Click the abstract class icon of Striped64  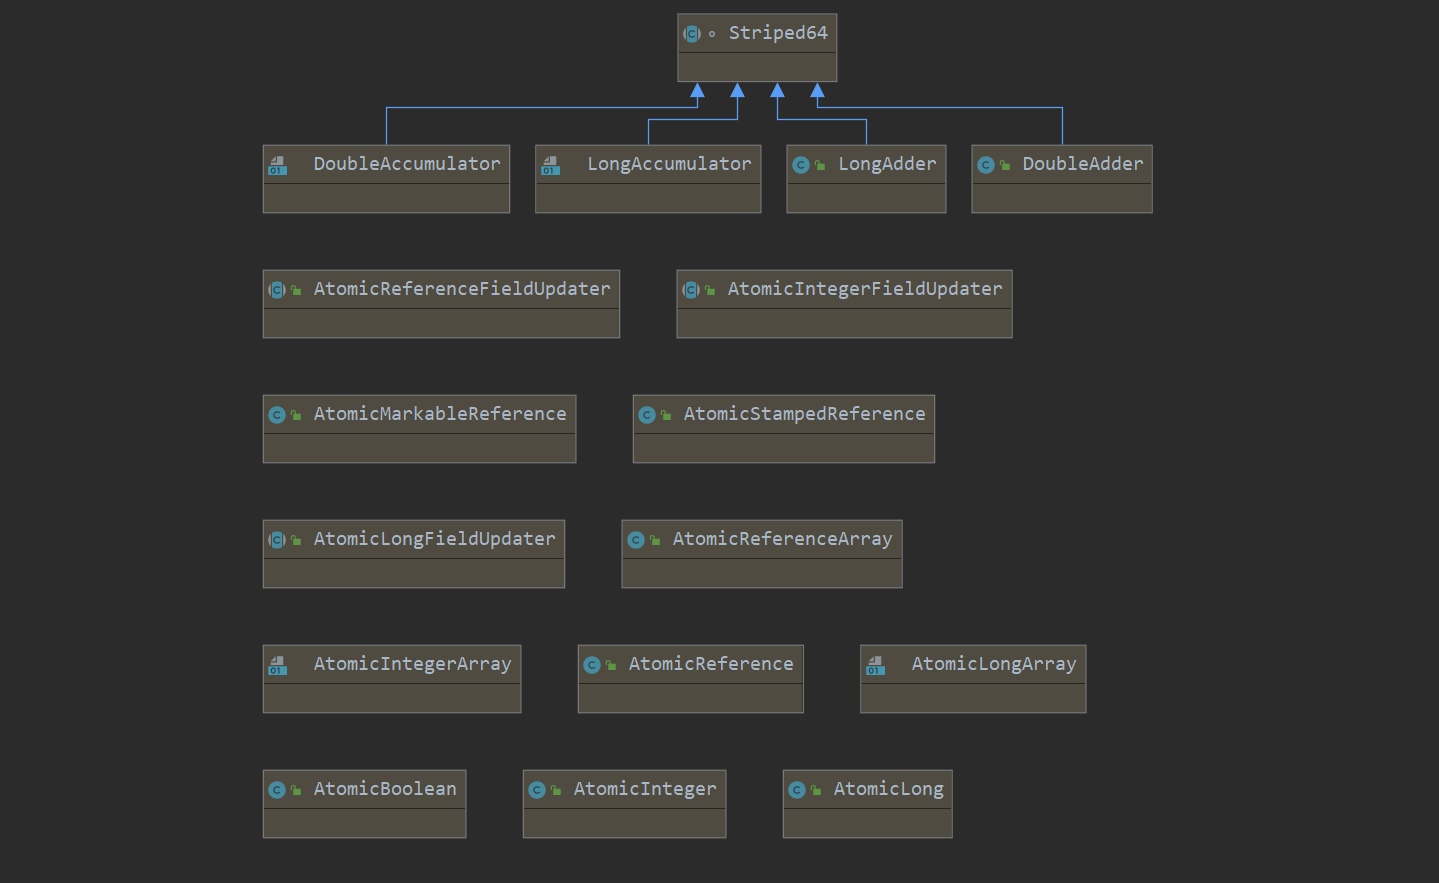tap(692, 34)
